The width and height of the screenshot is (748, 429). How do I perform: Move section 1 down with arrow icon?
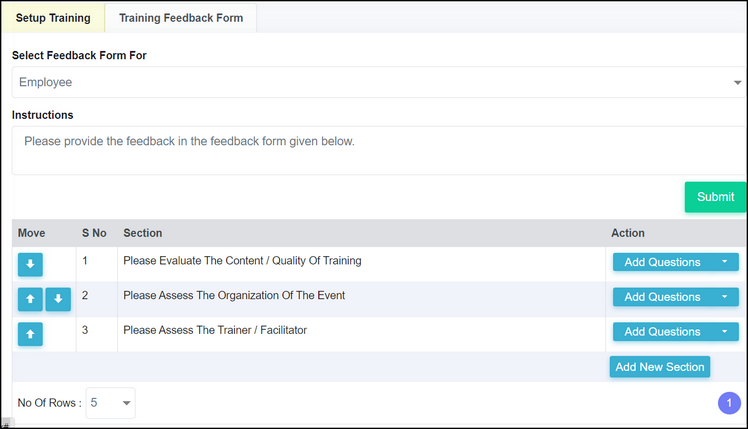[30, 264]
